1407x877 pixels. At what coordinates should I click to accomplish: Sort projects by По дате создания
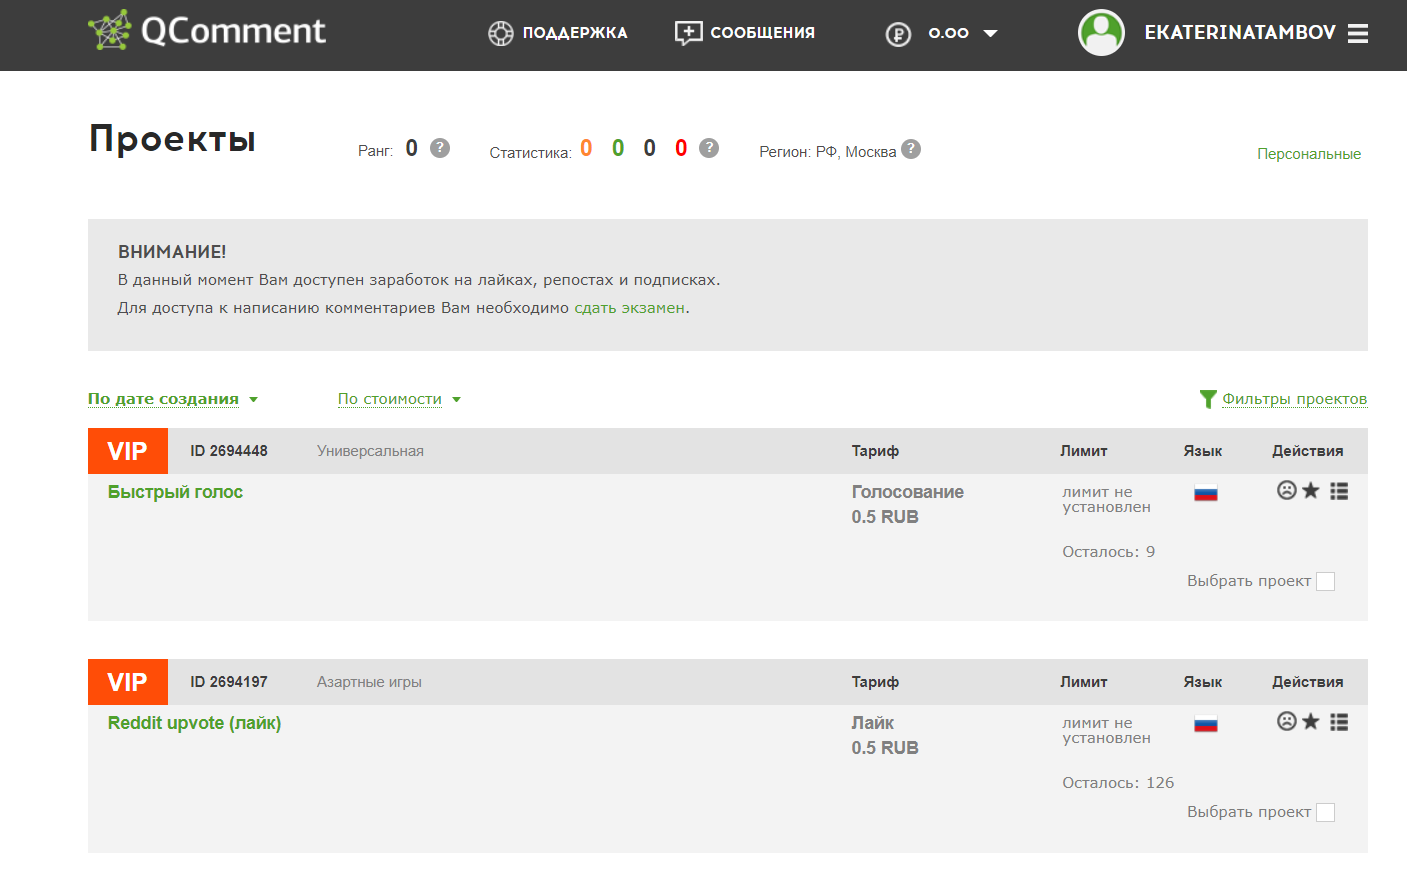point(163,399)
